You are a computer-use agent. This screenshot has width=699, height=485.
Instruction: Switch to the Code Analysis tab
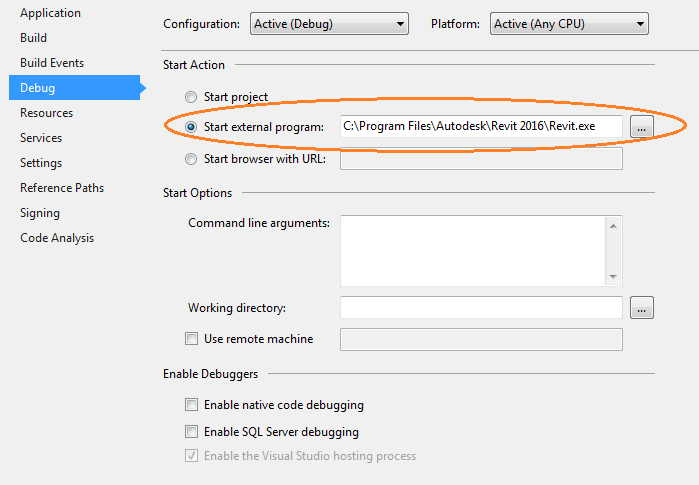point(57,238)
